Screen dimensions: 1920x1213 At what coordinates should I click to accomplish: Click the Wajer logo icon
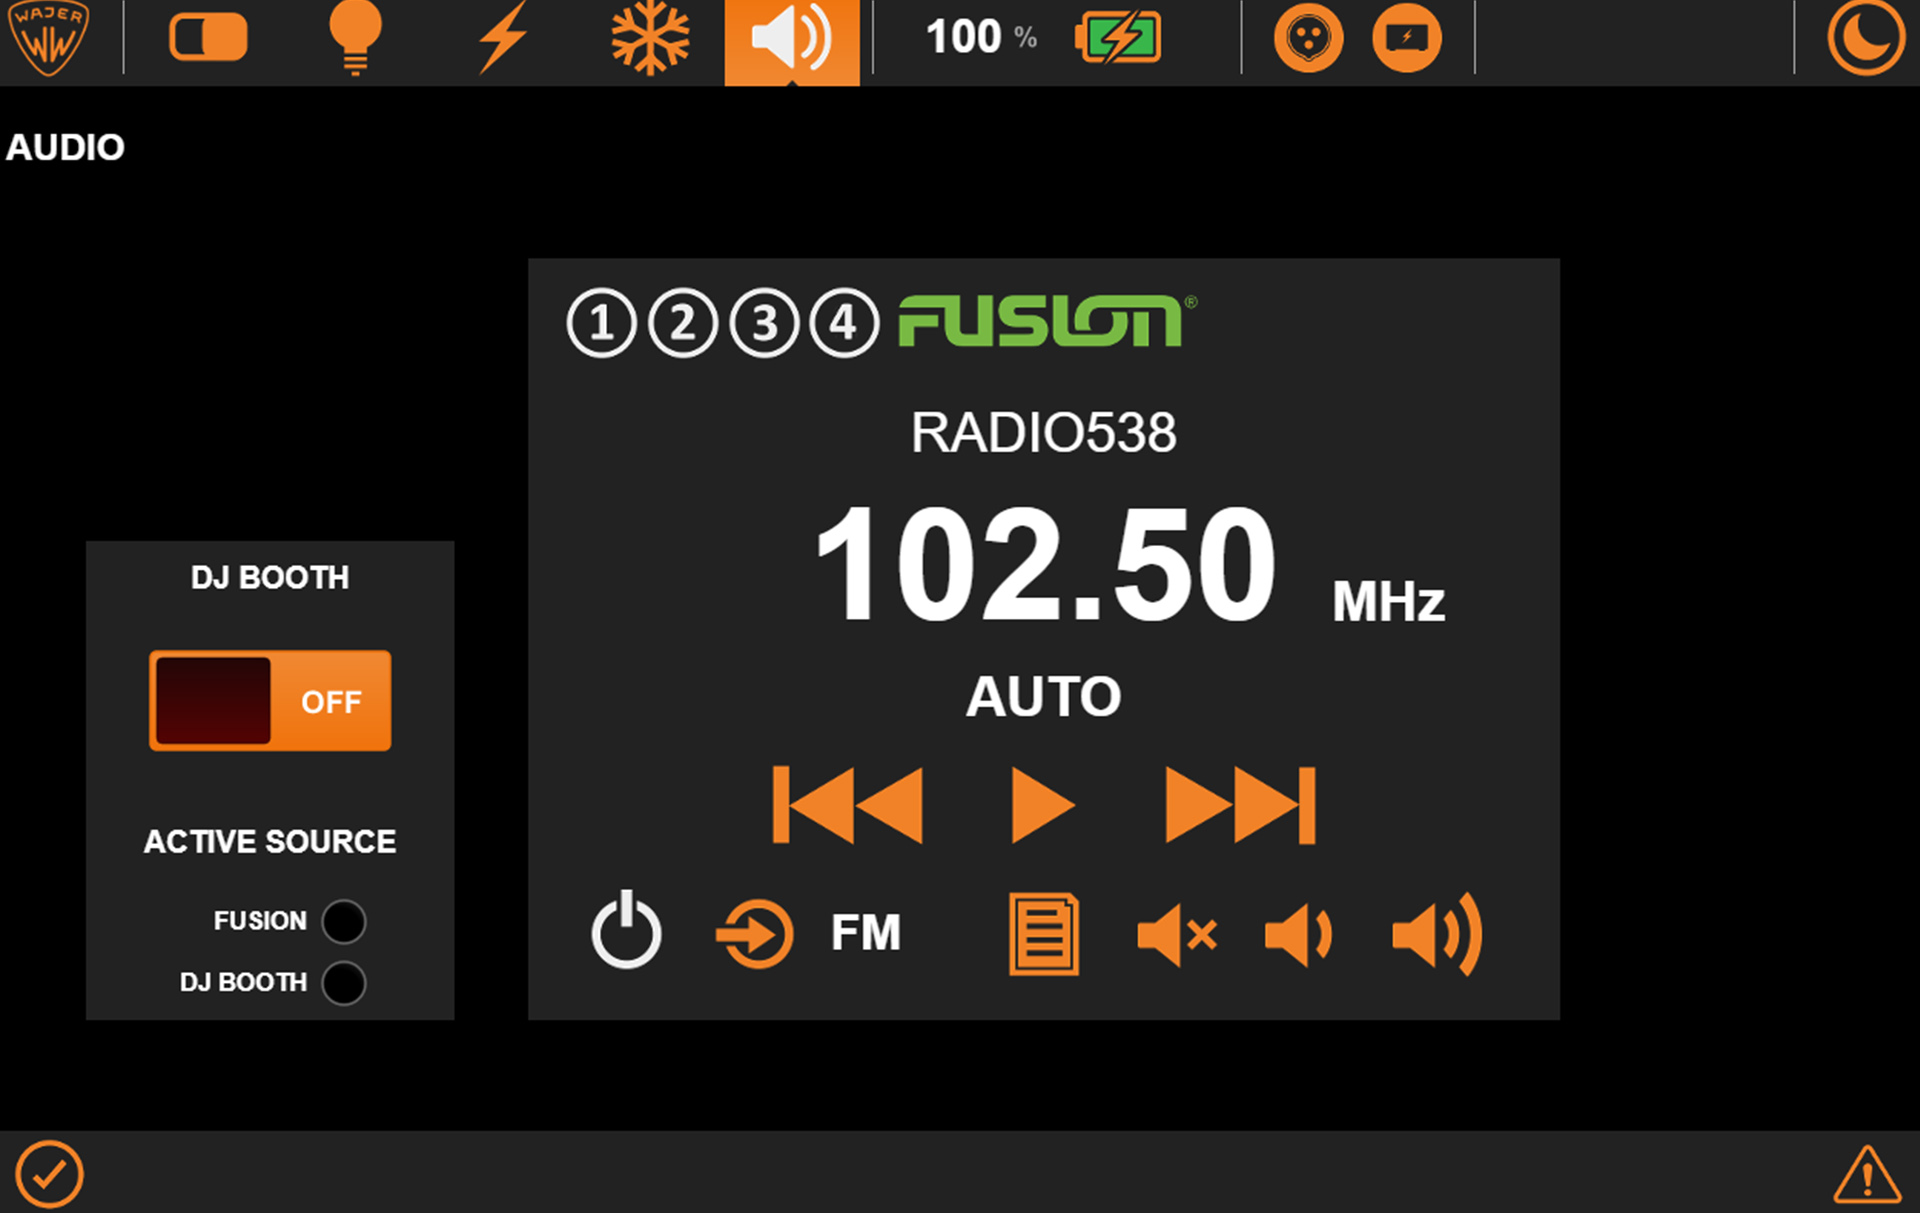pos(48,38)
